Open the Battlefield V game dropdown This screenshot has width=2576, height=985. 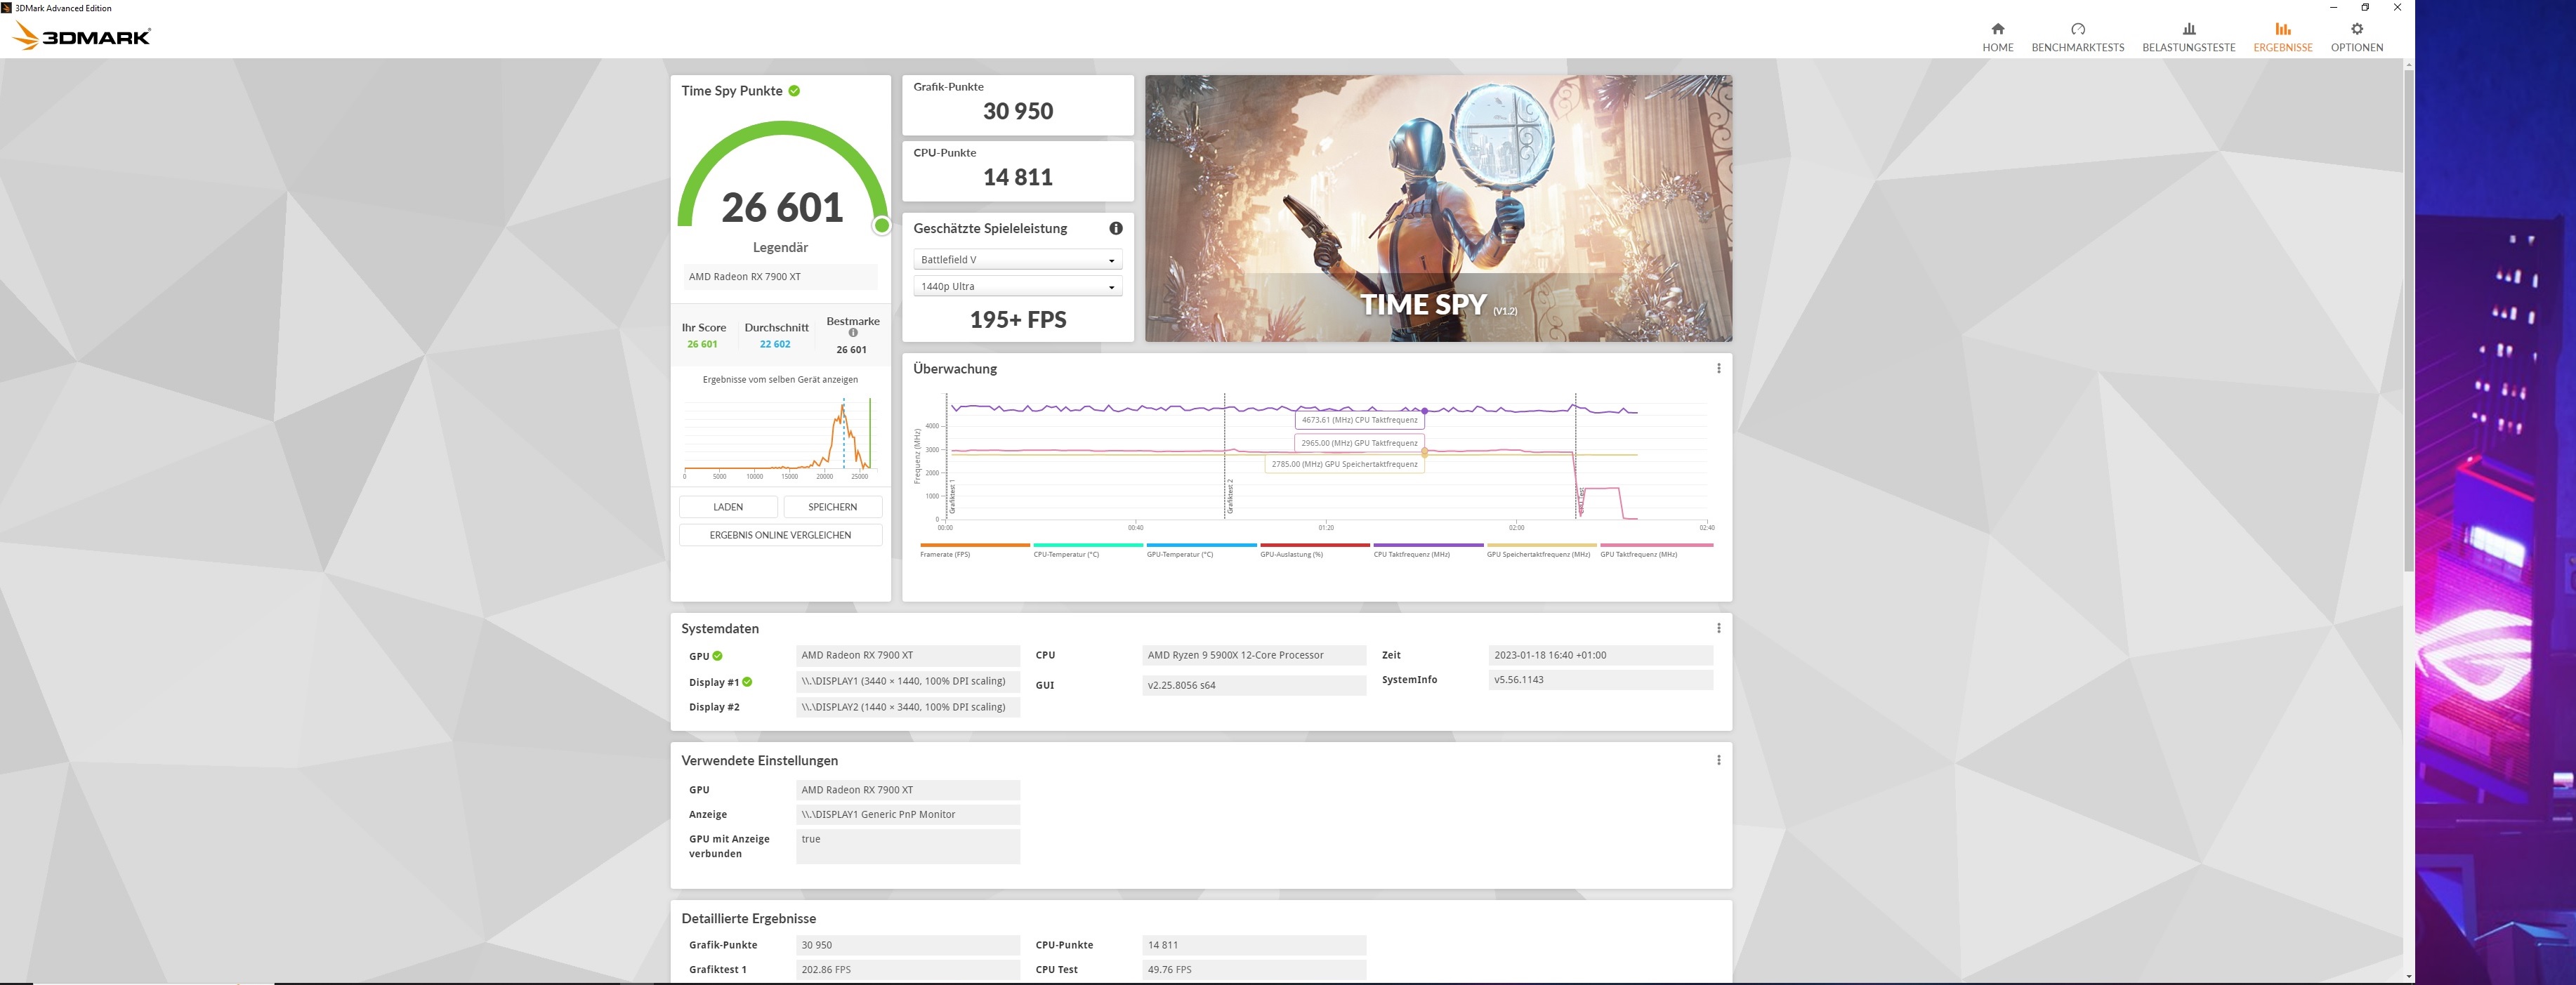click(1017, 260)
